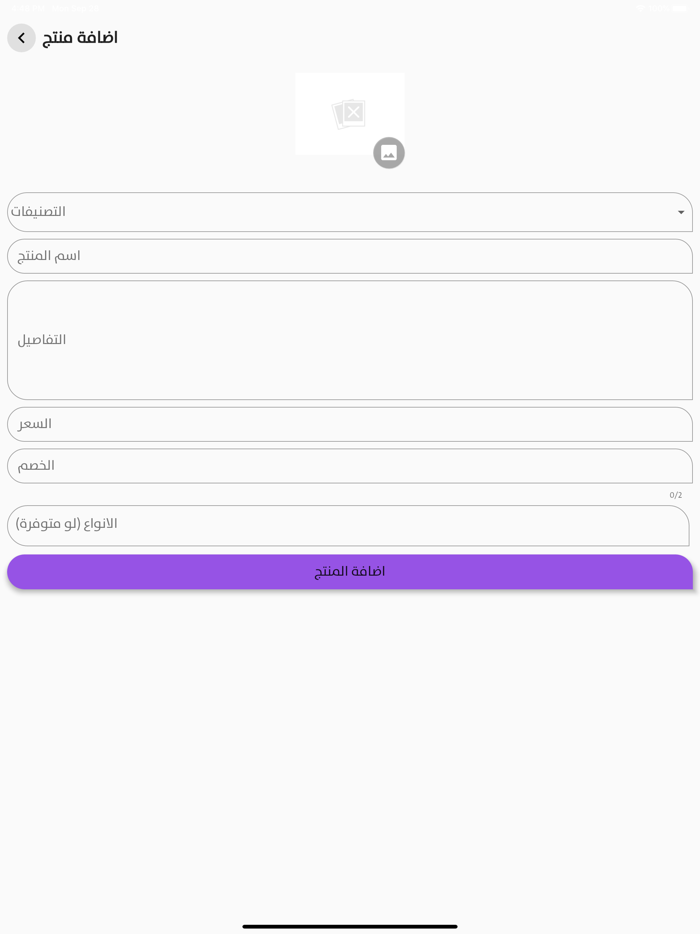
Task: Tap the image placeholder thumbnail icon
Action: tap(349, 113)
